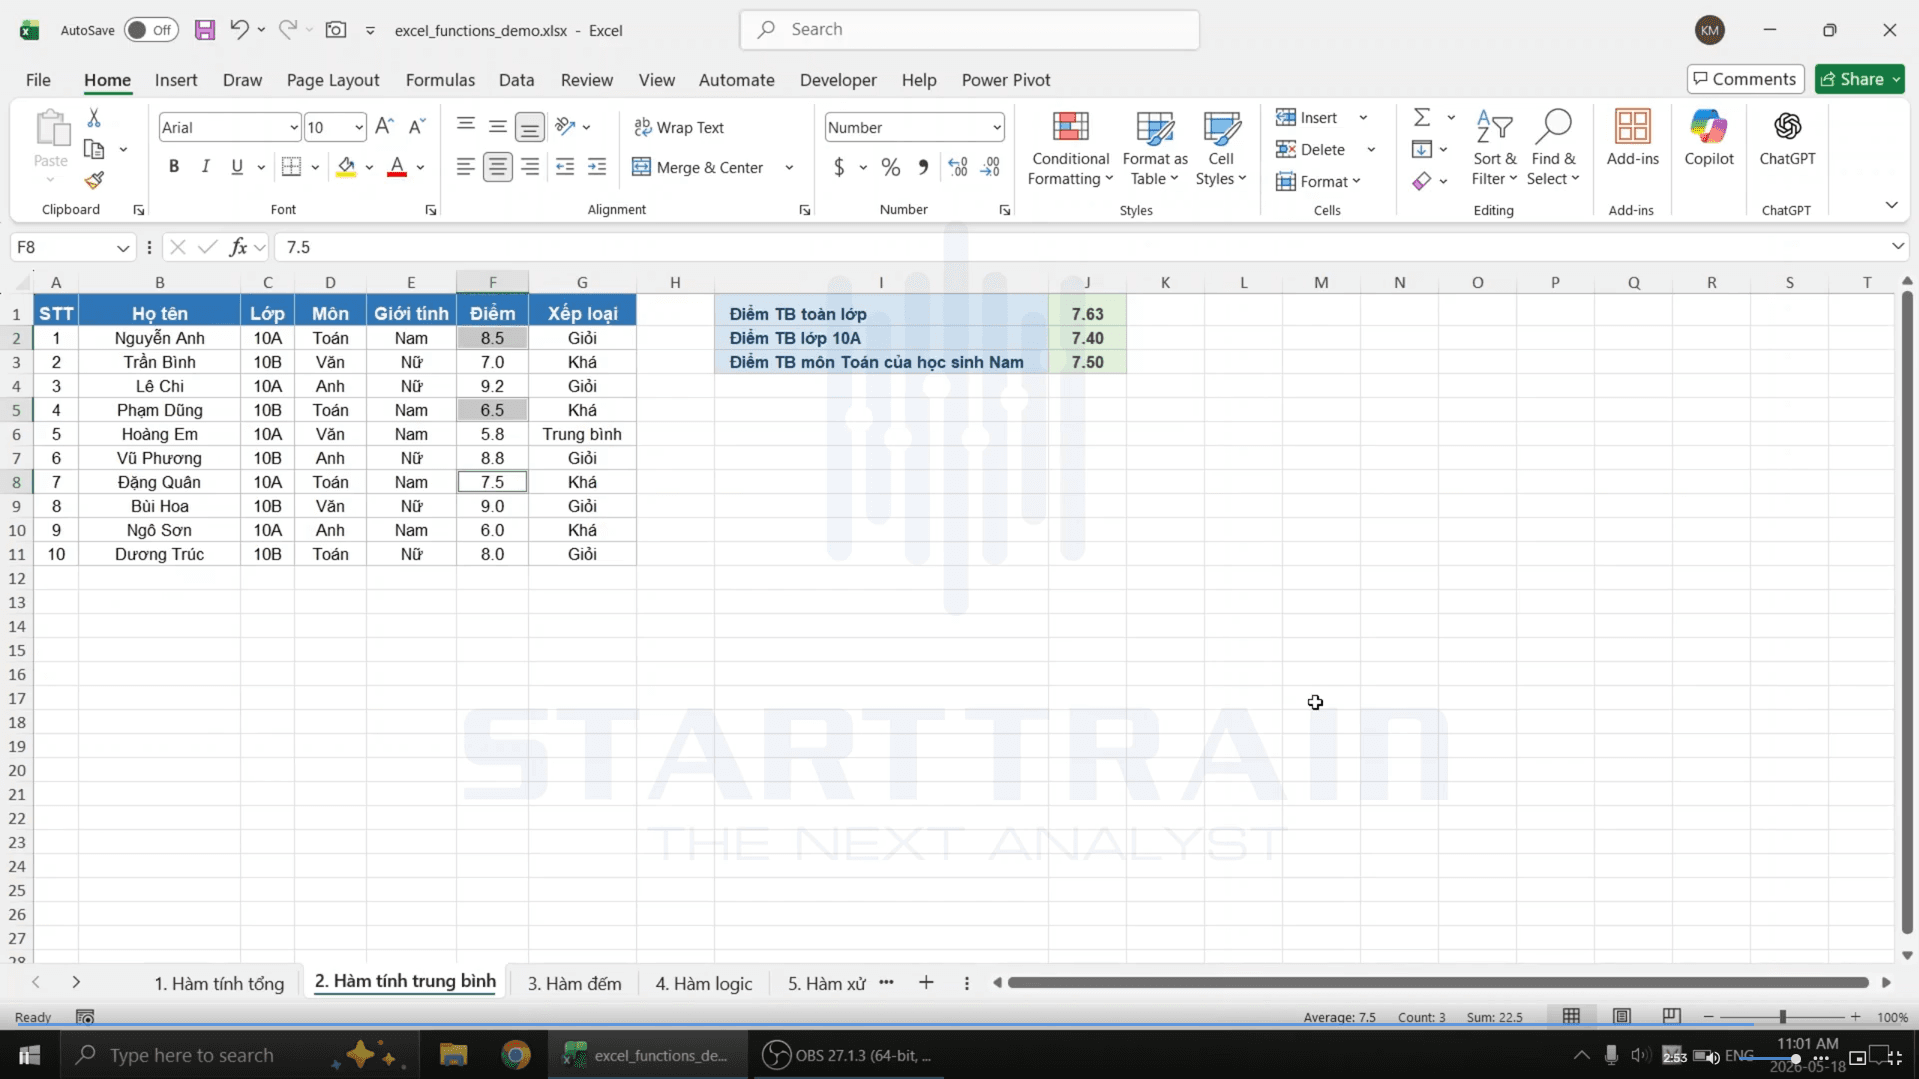Open the Formulas ribbon tab
1919x1079 pixels.
click(x=440, y=80)
